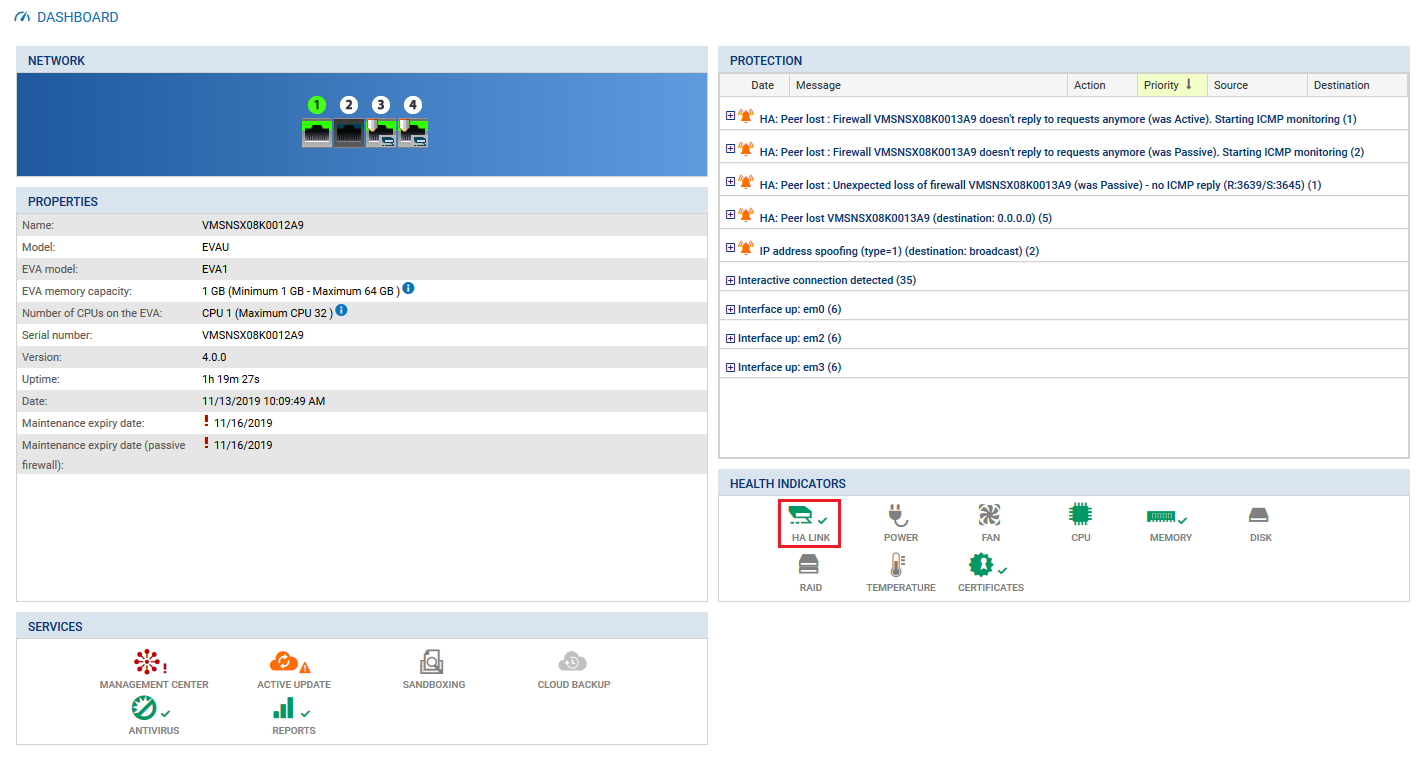Click the Memory health indicator icon
Viewport: 1423px width, 763px height.
[1161, 516]
